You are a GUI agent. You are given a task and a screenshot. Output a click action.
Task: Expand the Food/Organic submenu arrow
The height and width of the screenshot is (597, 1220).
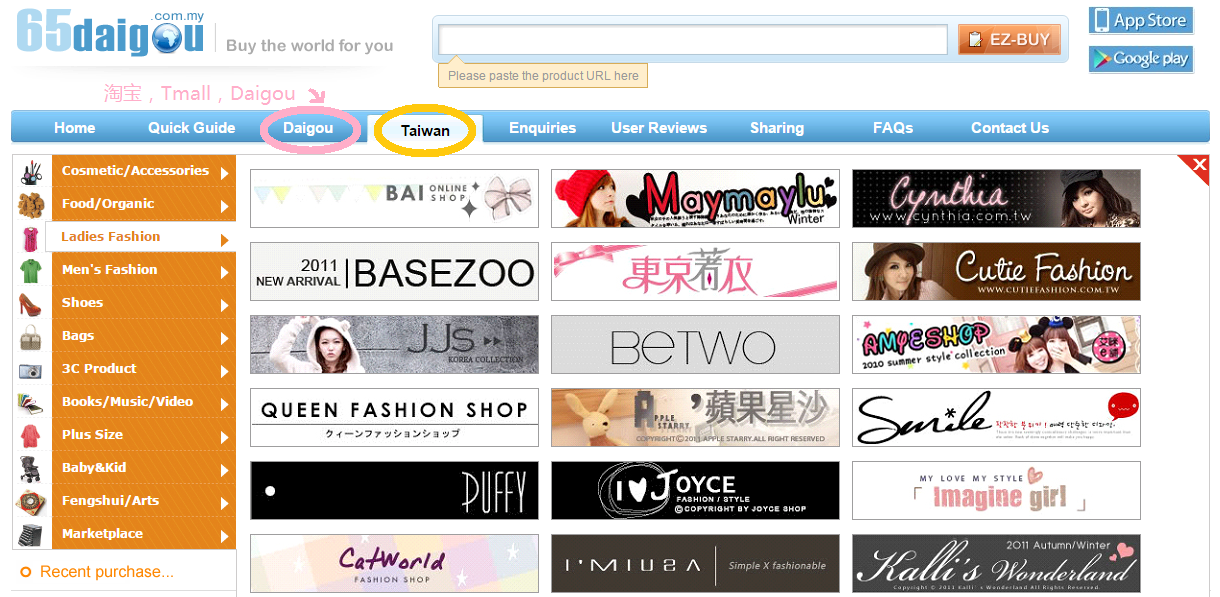[225, 206]
